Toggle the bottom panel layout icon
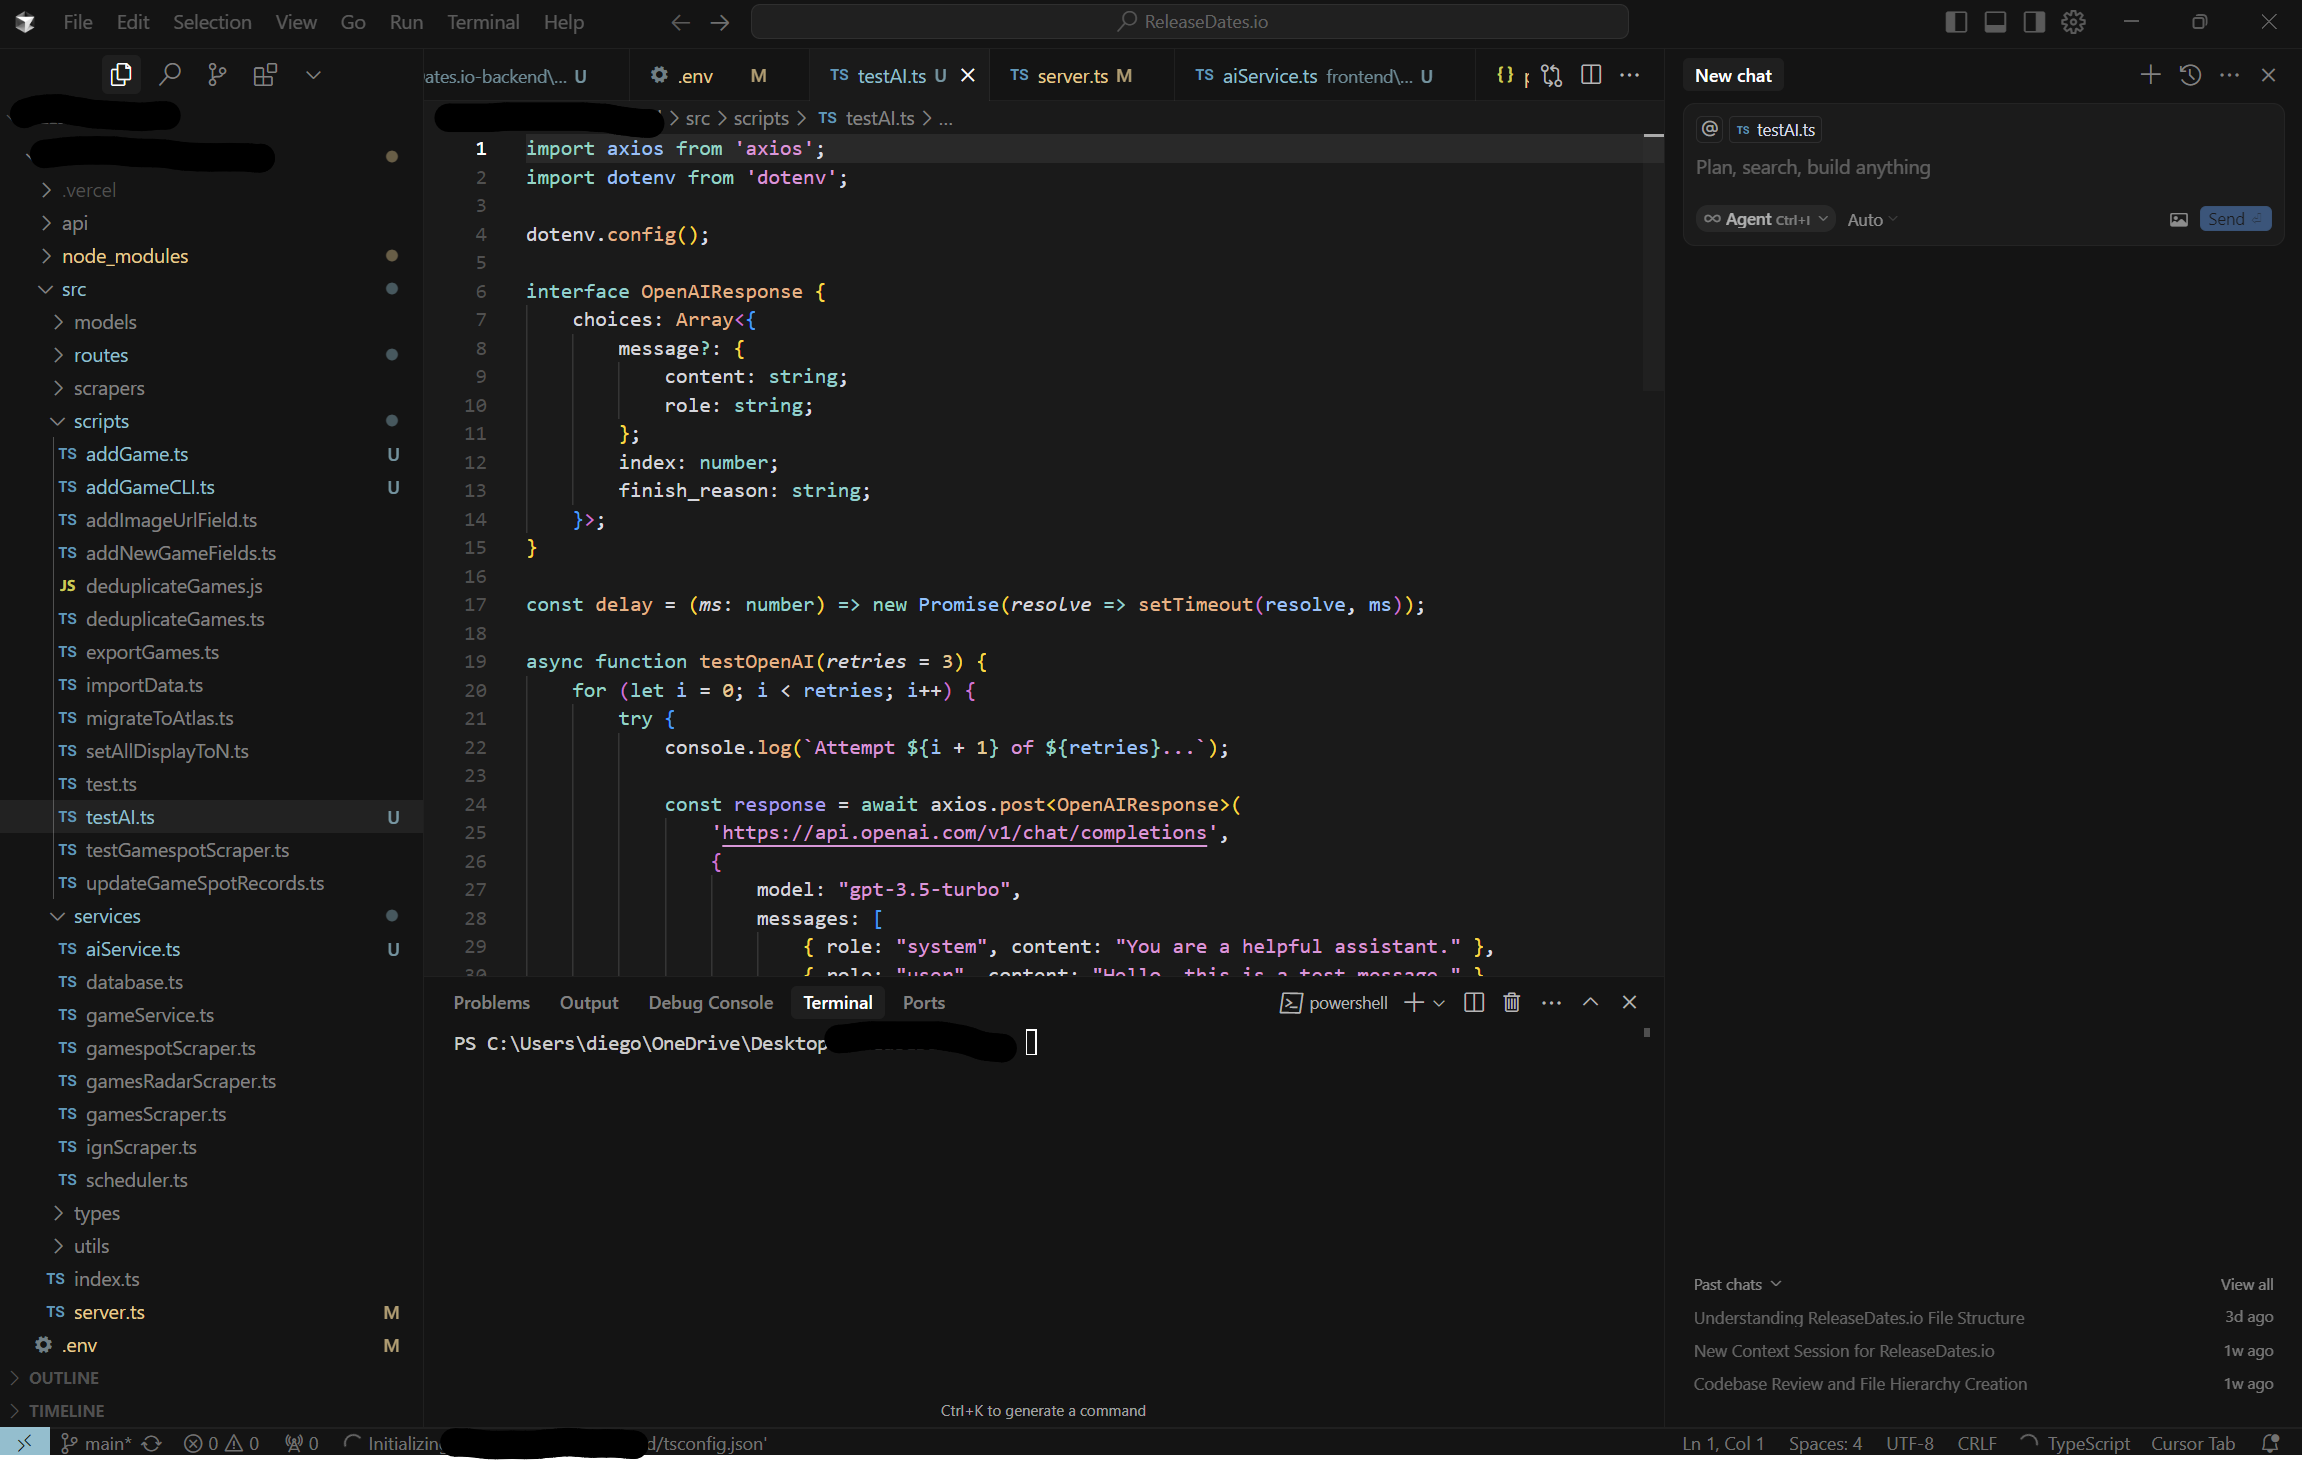Viewport: 2302px width, 1460px height. pyautogui.click(x=1995, y=22)
